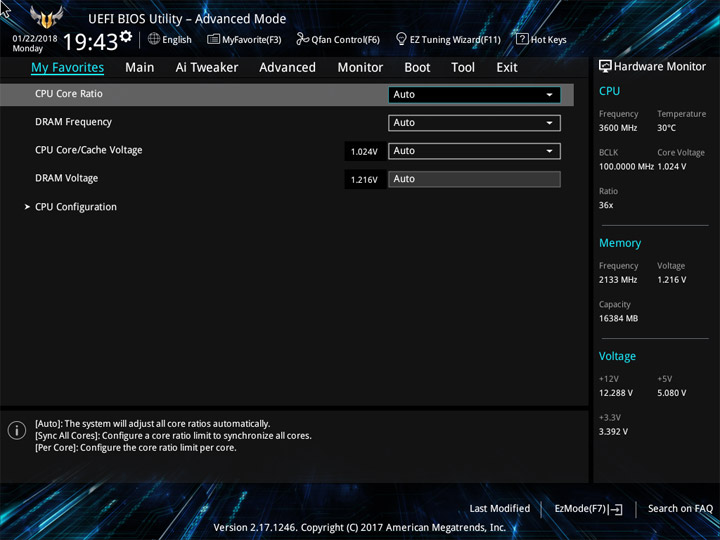Screen dimensions: 720x540
Task: Click the Hardware Monitor display icon
Action: (x=605, y=67)
